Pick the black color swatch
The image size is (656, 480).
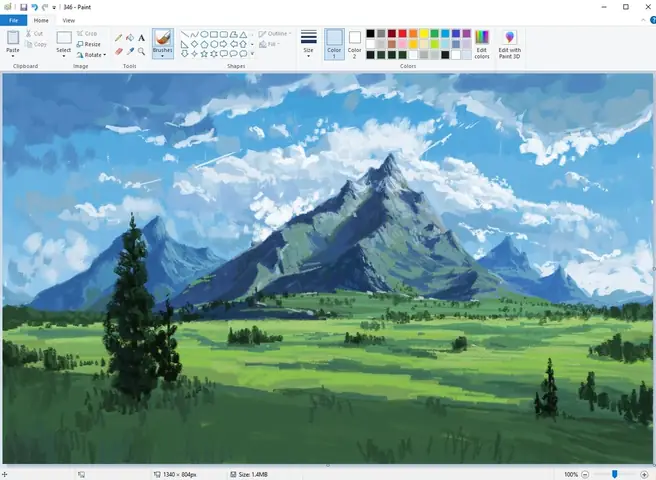(x=371, y=33)
